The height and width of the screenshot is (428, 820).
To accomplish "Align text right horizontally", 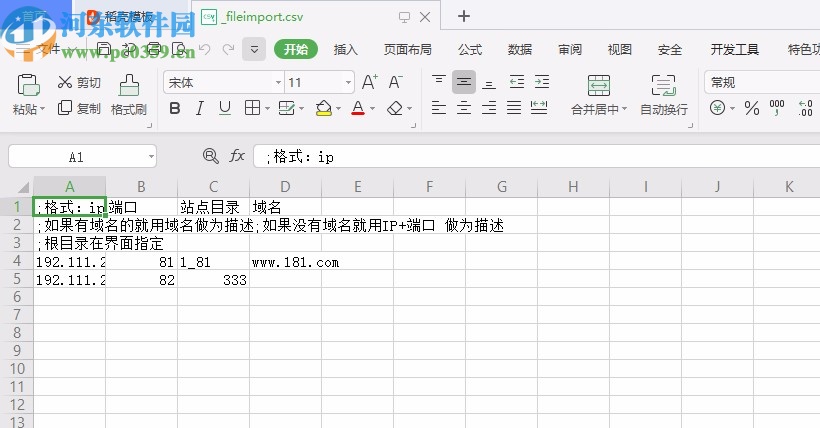I will (489, 108).
